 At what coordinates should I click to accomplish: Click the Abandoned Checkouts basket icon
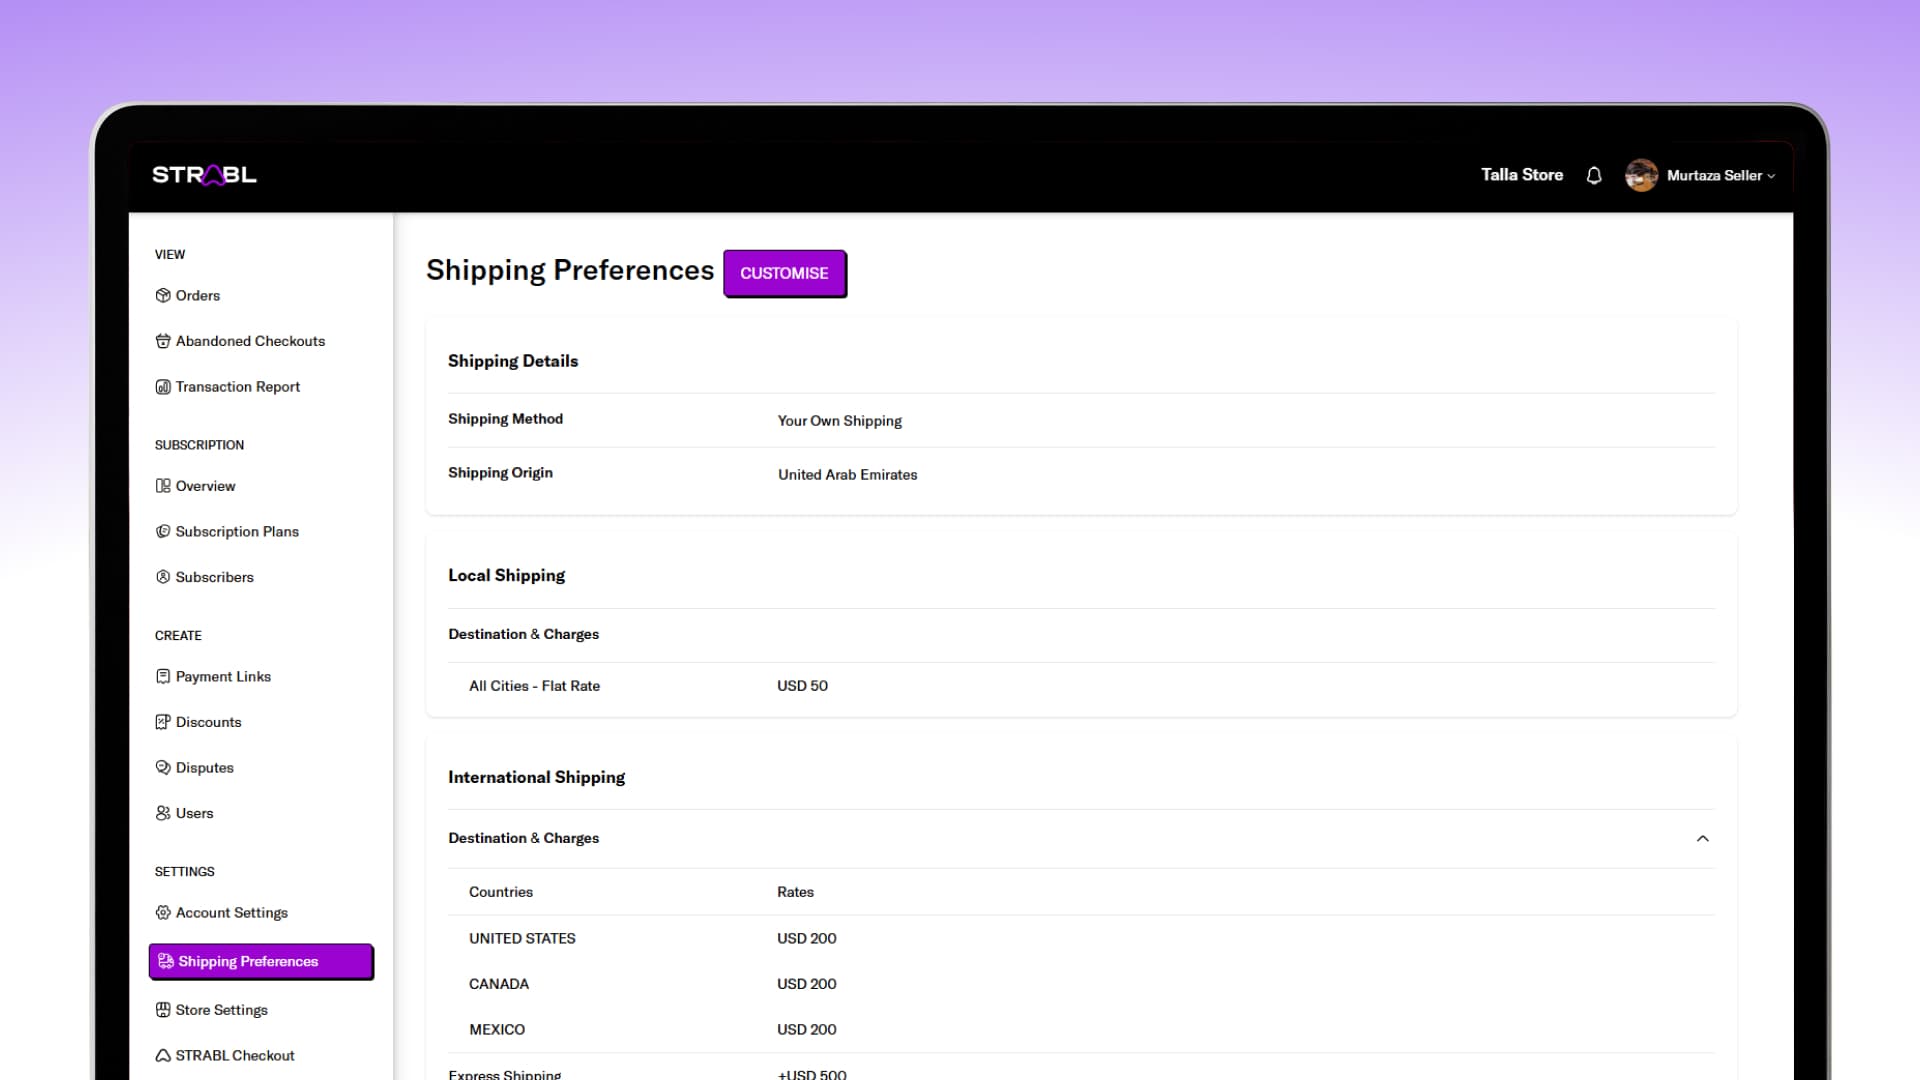pos(163,341)
